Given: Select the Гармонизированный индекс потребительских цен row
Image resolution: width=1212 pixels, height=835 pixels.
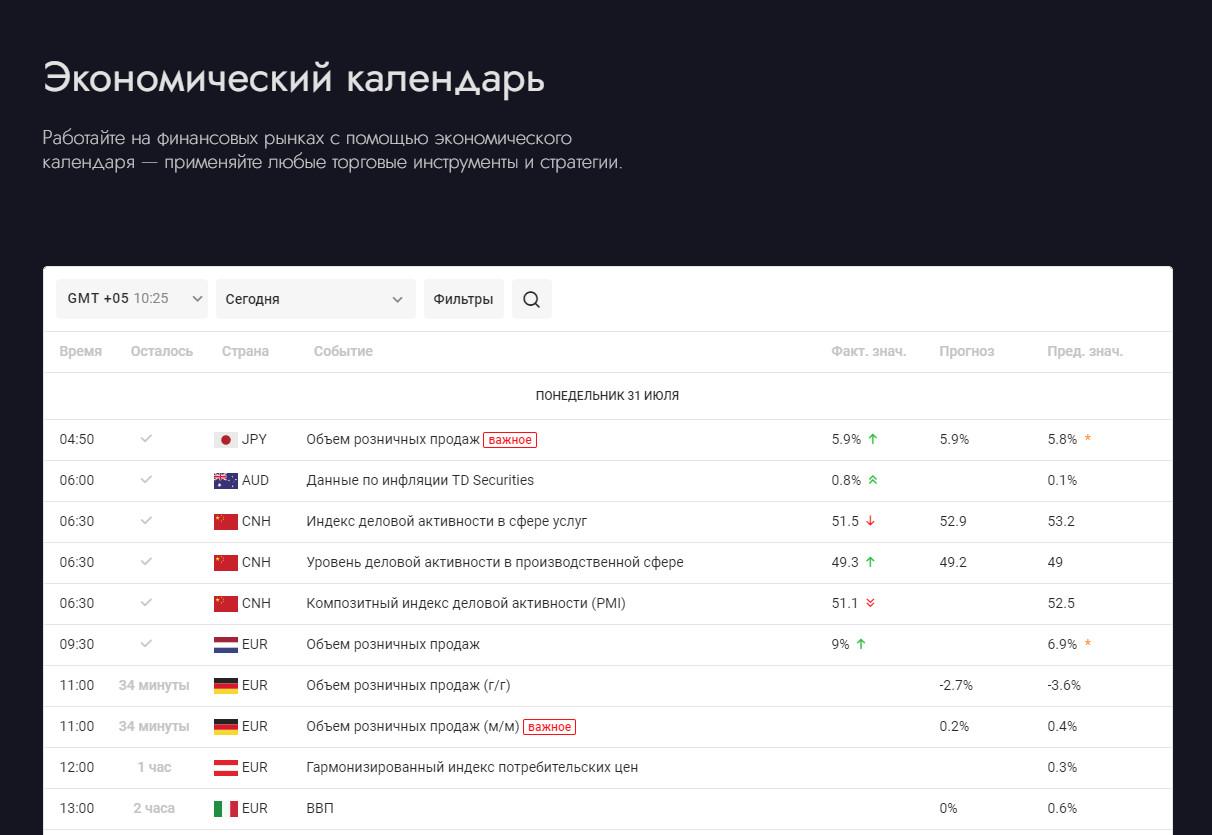Looking at the screenshot, I should coord(472,768).
